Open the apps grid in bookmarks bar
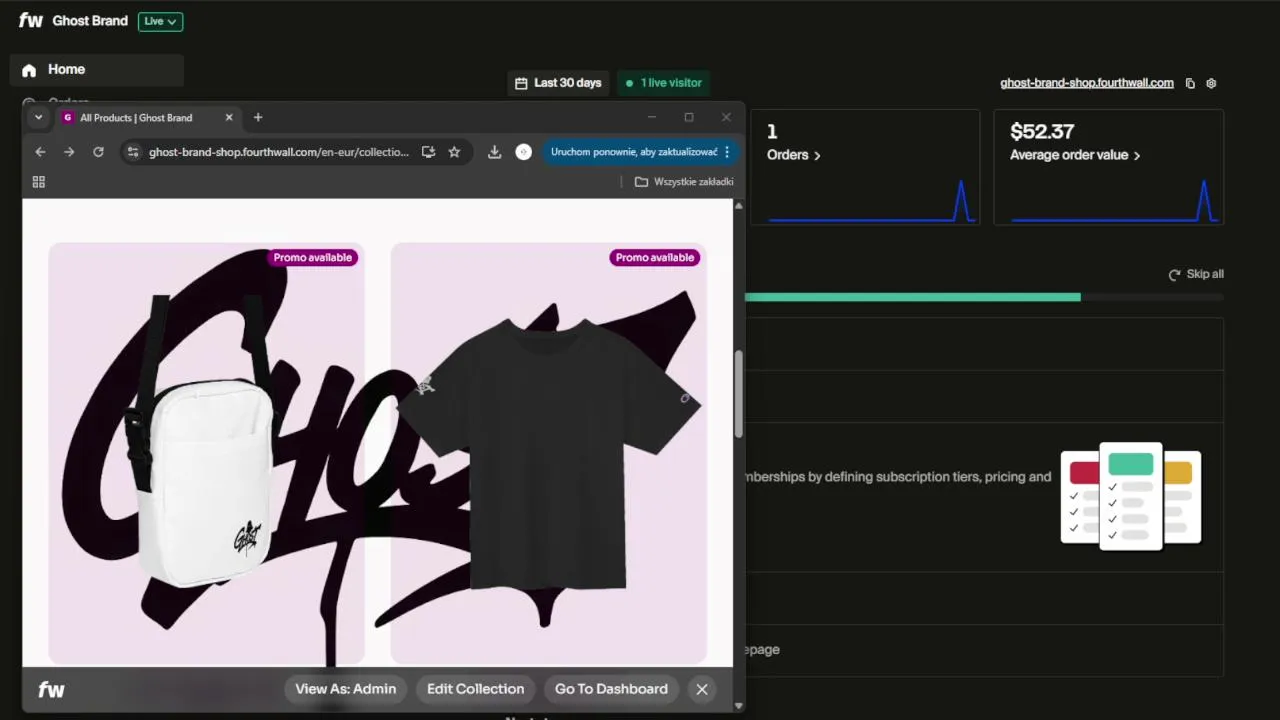Screen dimensions: 1280x720 pyautogui.click(x=39, y=182)
